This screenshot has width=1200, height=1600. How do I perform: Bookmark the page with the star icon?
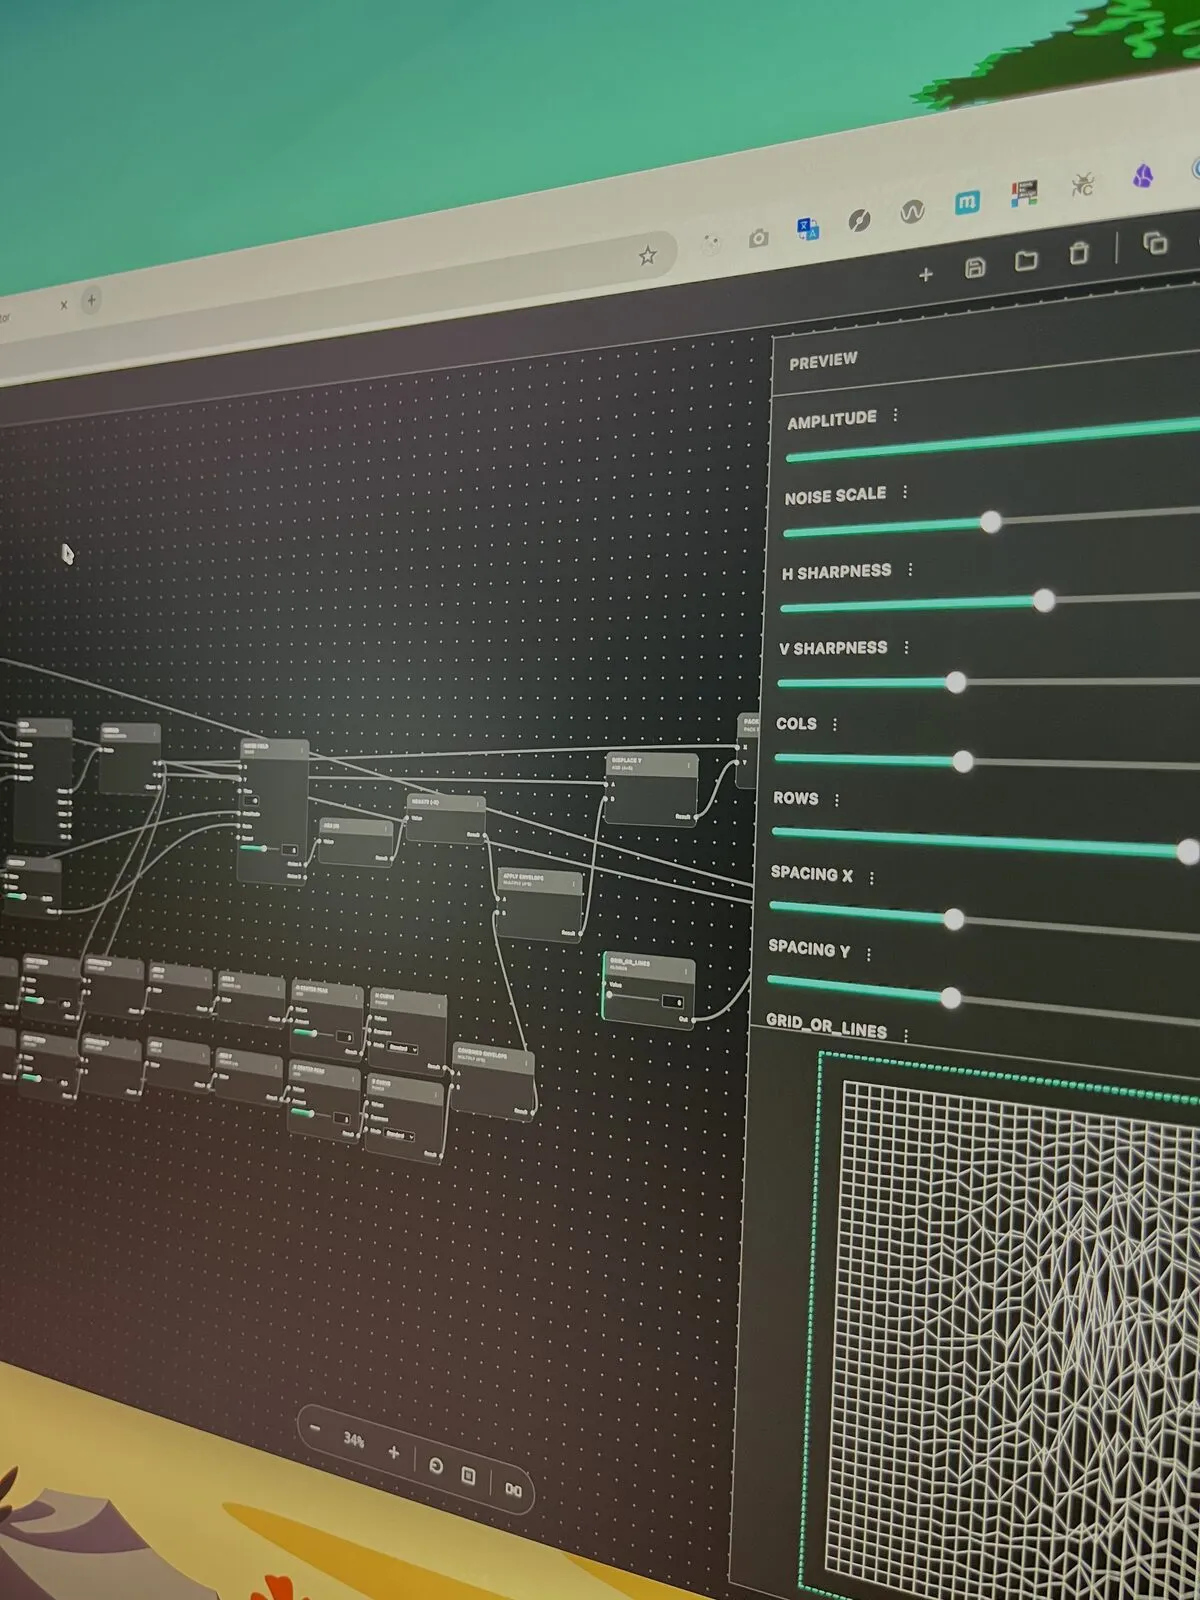[648, 255]
